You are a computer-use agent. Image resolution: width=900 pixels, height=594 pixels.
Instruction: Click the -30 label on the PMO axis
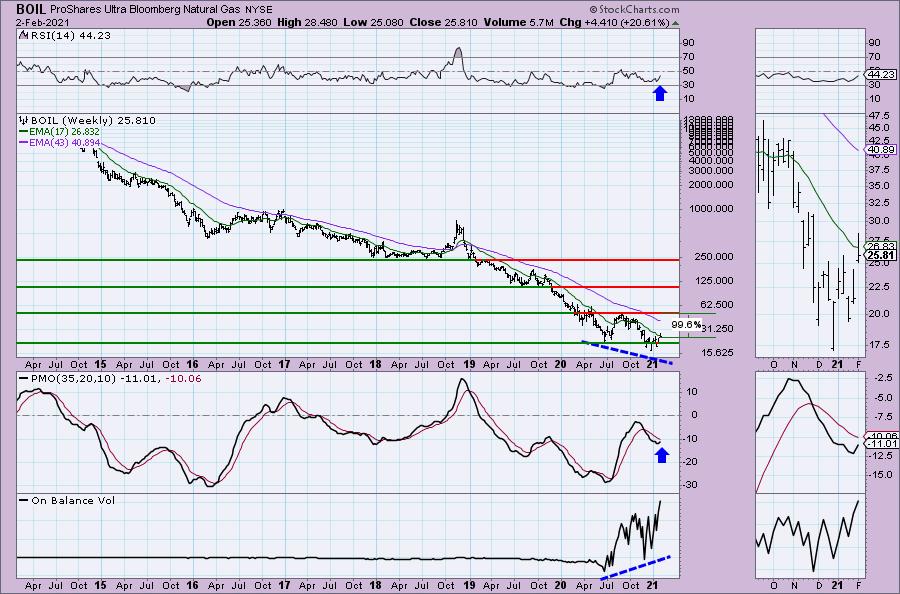tap(689, 484)
